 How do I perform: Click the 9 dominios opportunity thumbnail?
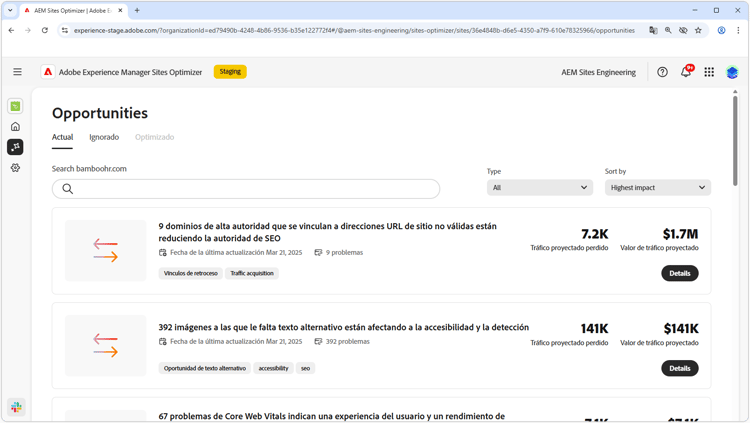pos(106,250)
